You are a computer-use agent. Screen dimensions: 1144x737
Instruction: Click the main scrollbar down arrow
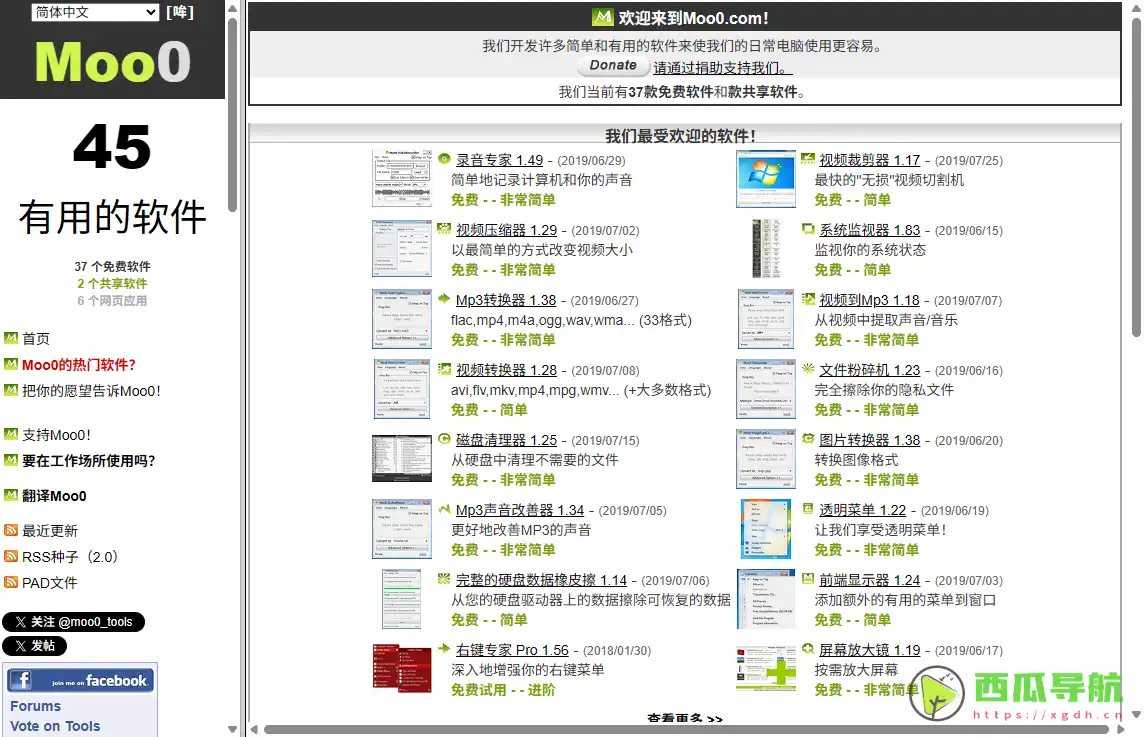[1136, 714]
